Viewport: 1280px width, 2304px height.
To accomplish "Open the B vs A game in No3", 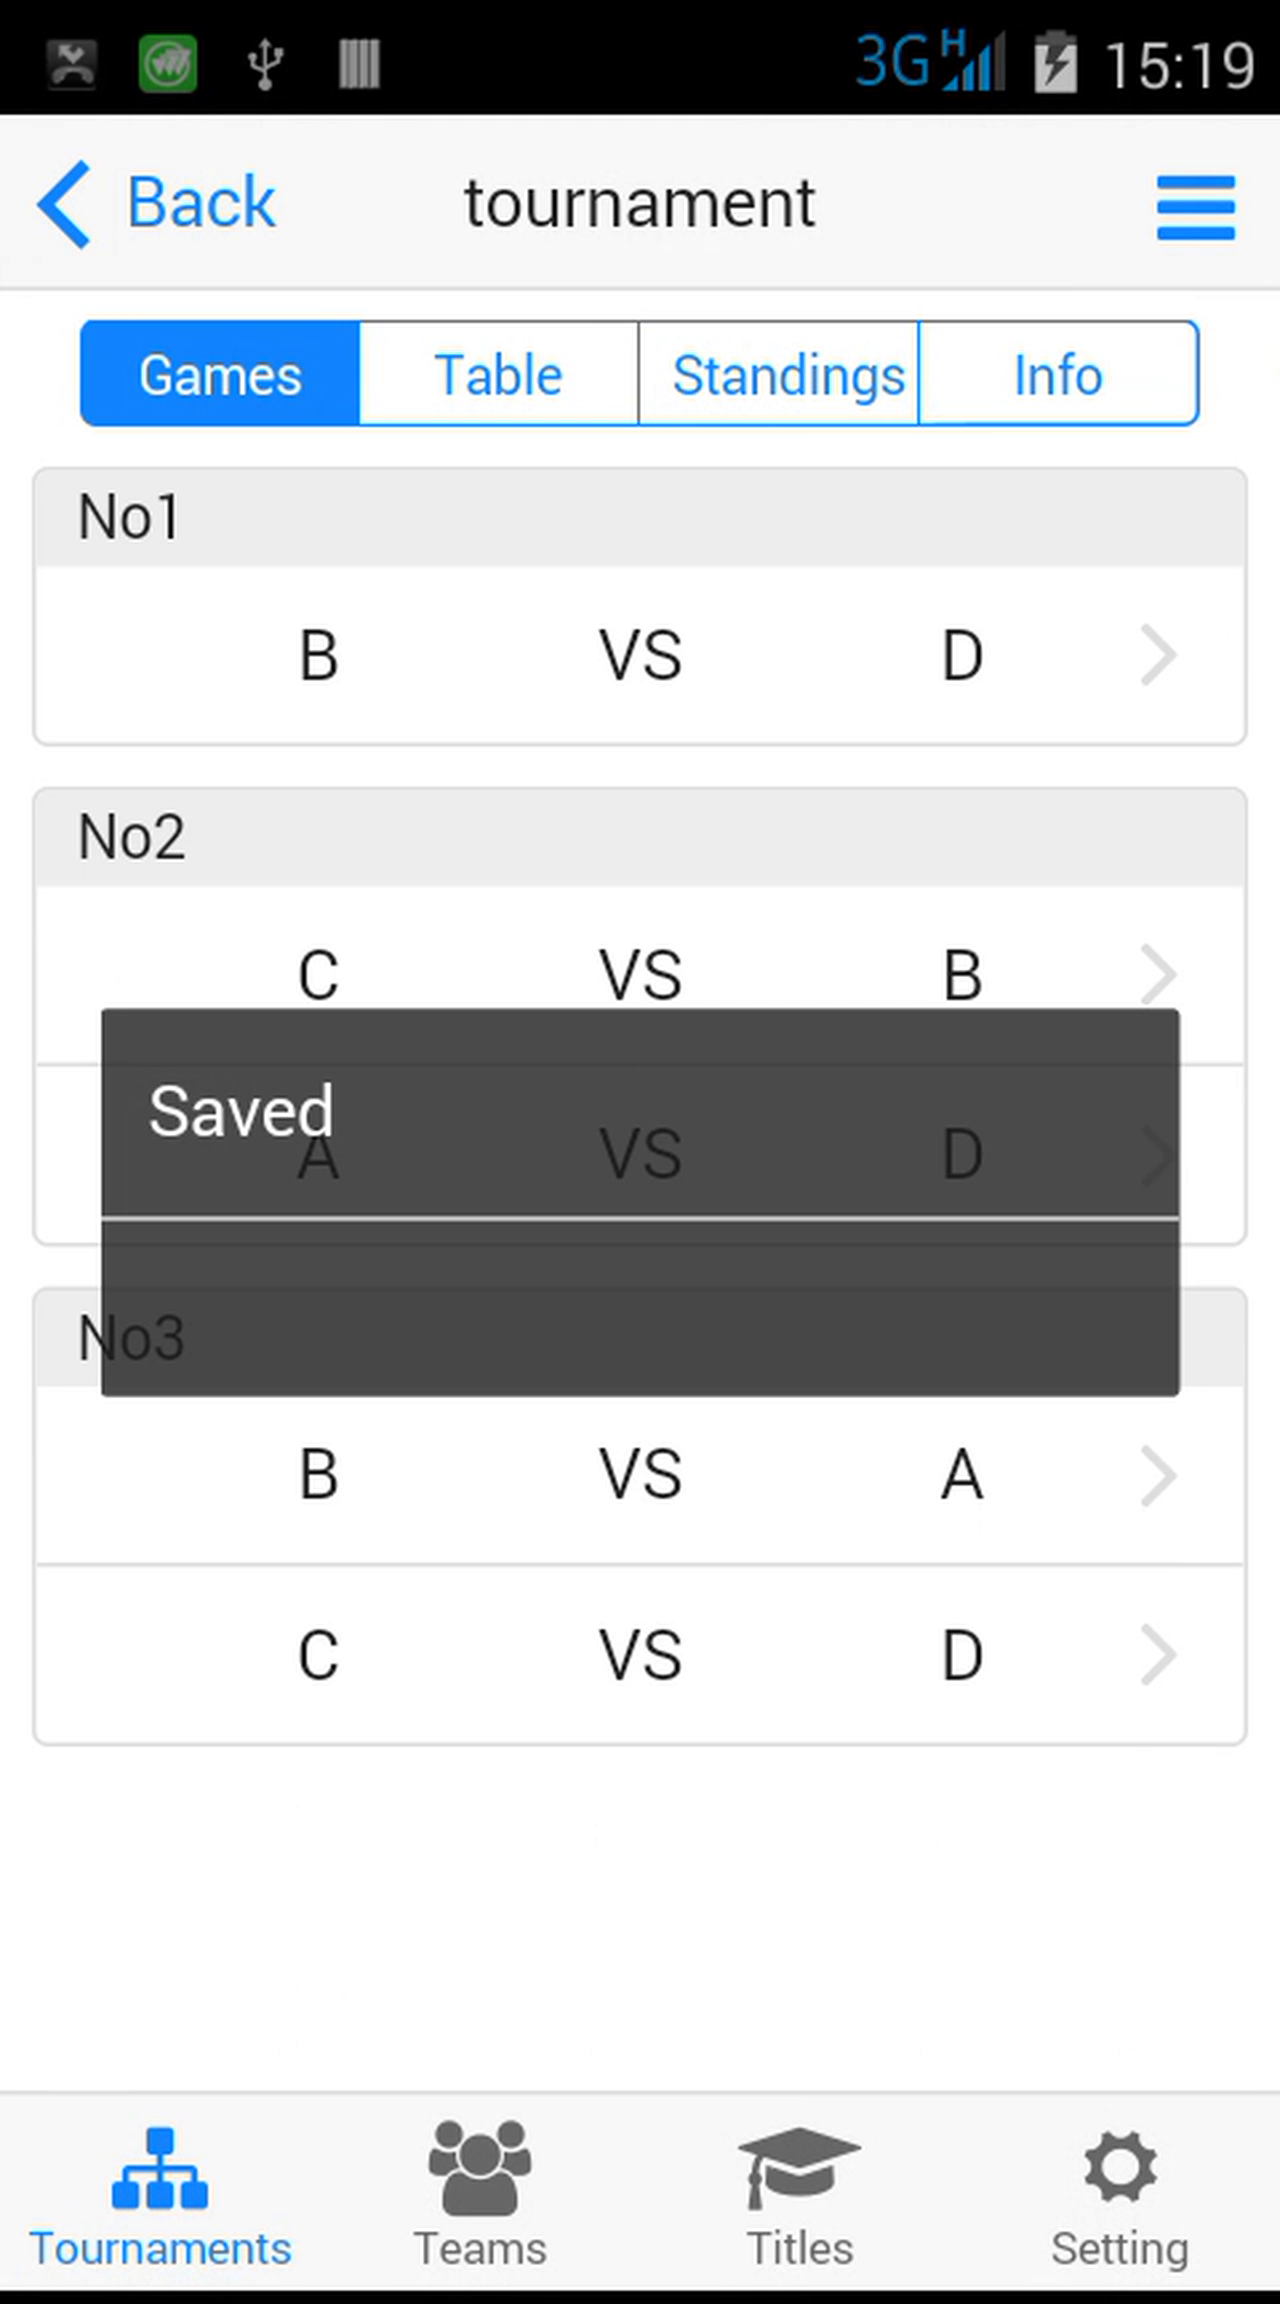I will tap(1158, 1474).
